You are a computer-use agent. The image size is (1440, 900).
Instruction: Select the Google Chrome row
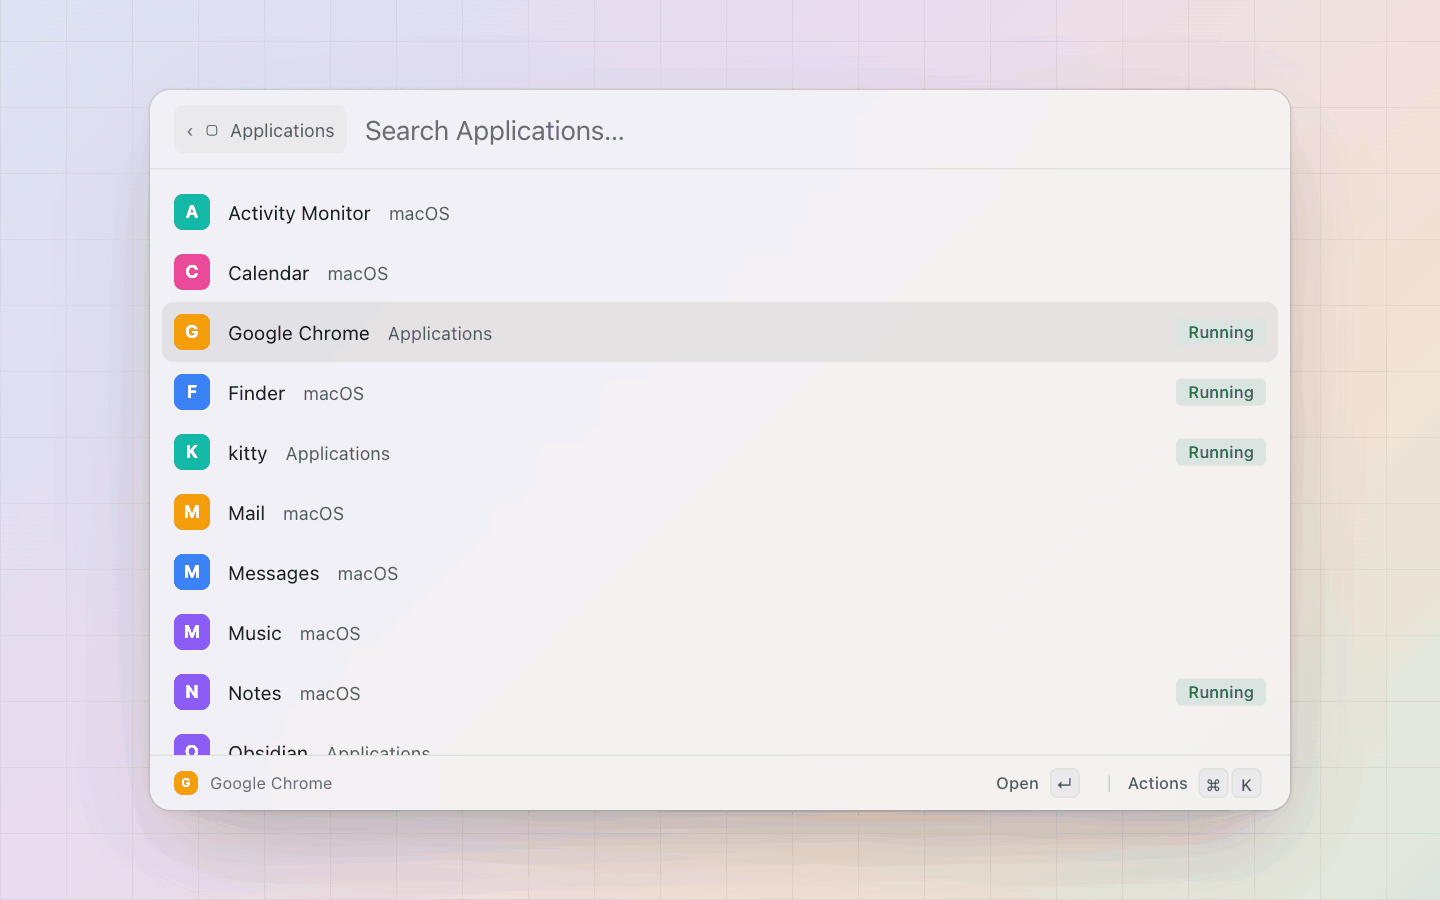point(720,332)
